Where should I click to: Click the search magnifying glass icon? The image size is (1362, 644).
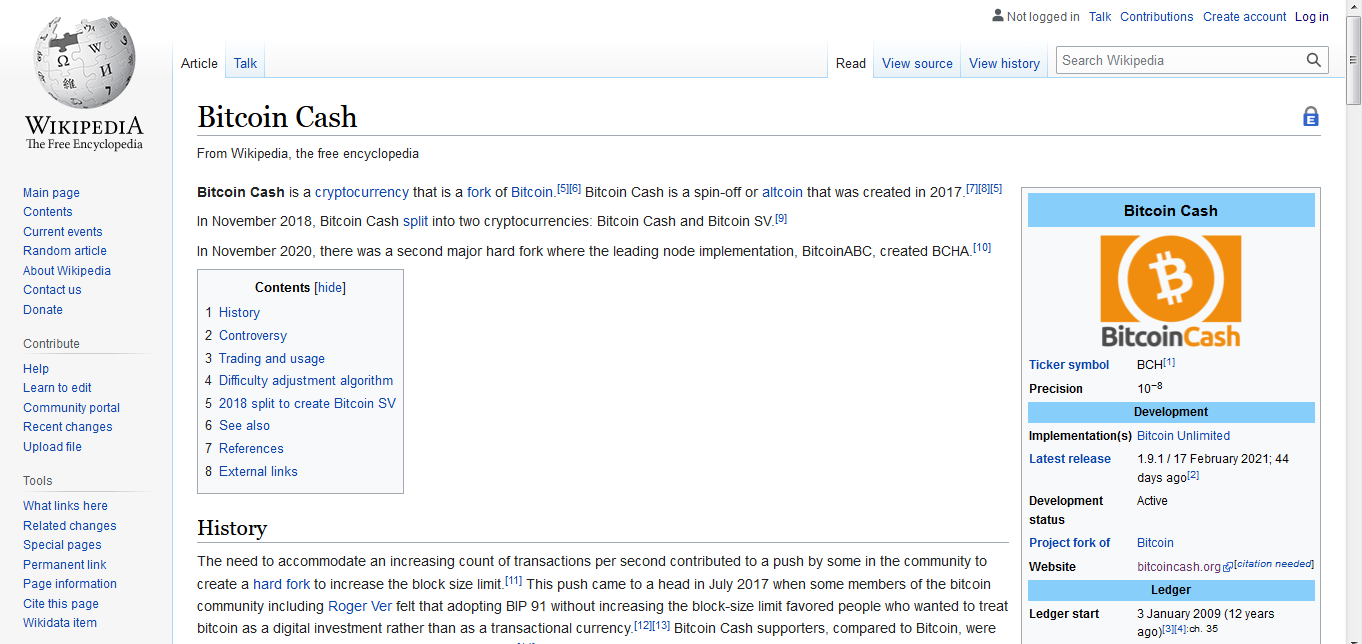click(1314, 60)
